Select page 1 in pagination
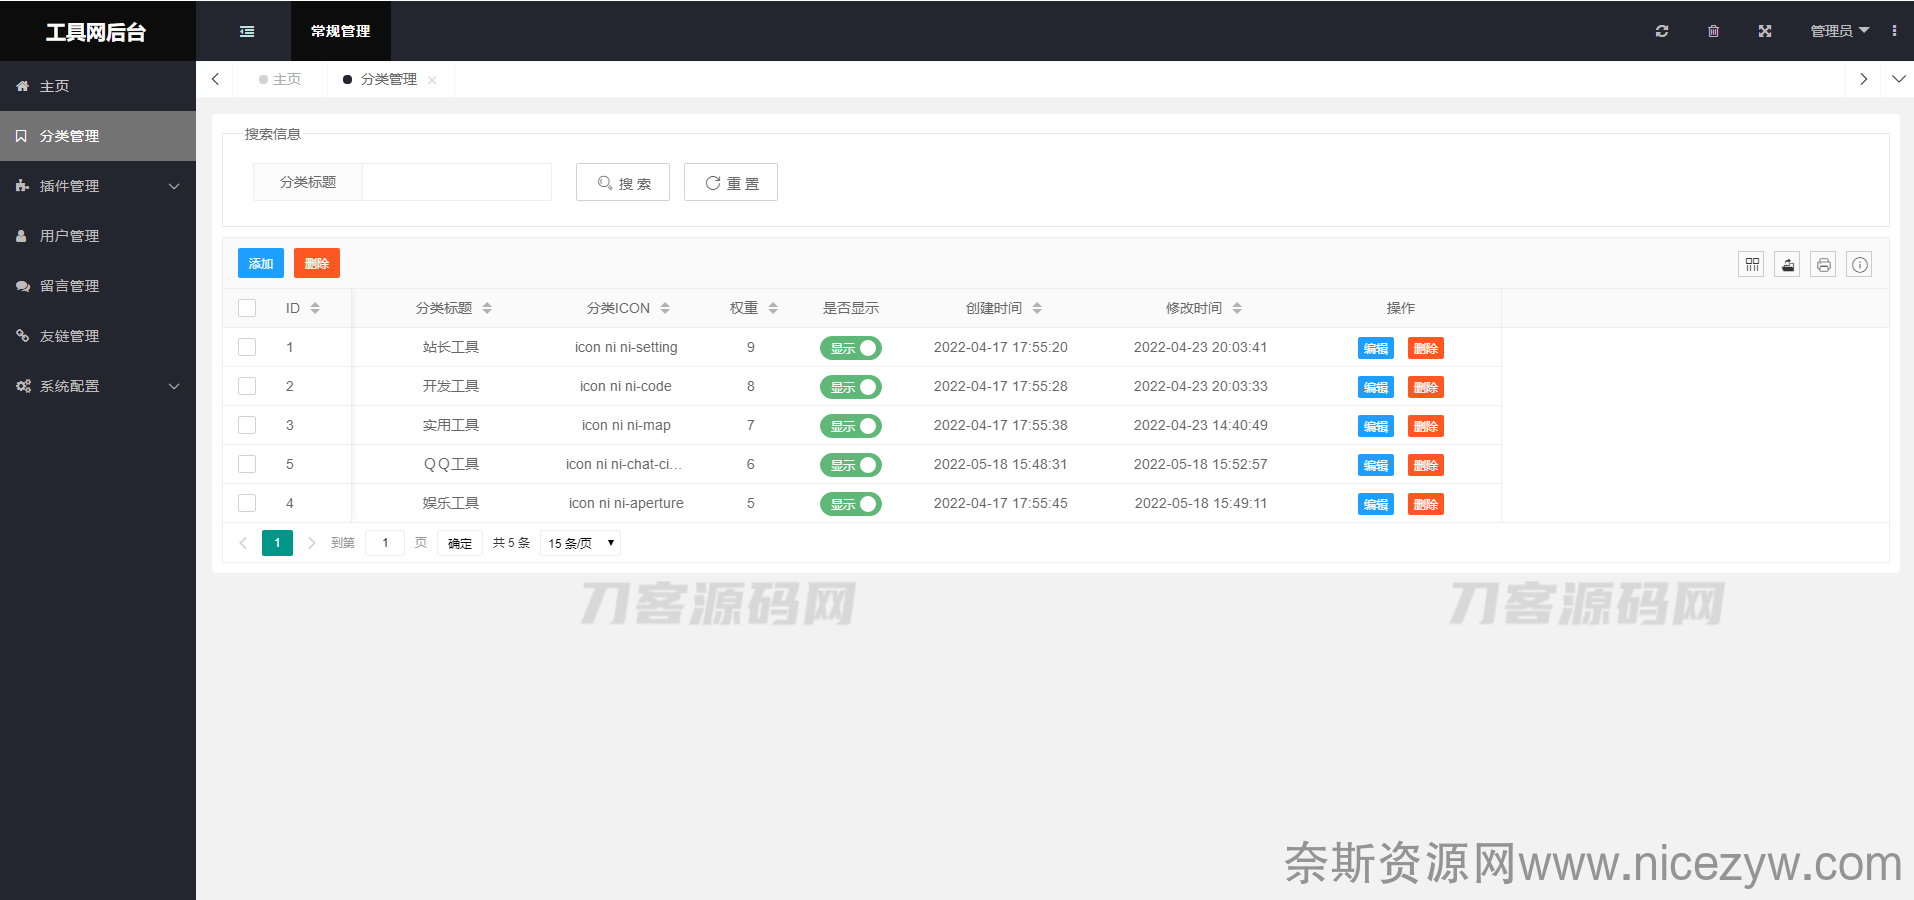Screen dimensions: 1914x900 pyautogui.click(x=277, y=543)
